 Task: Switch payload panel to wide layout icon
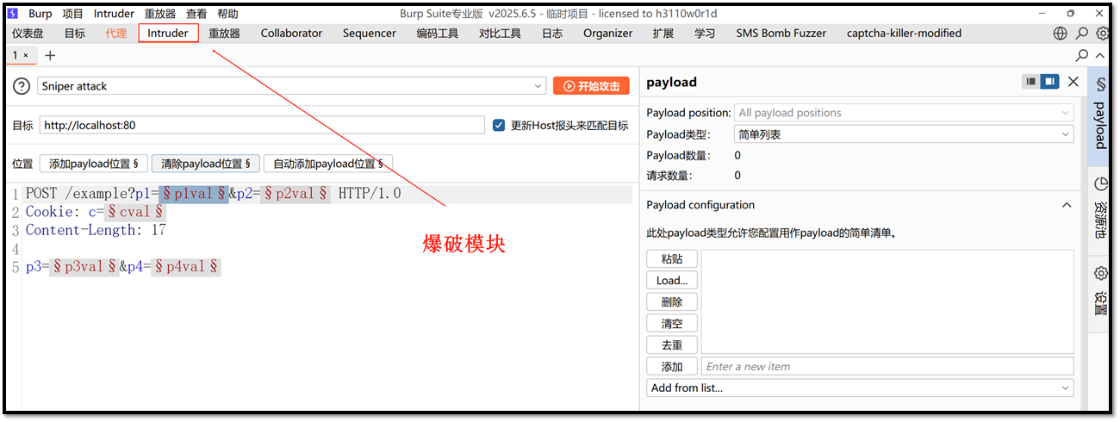point(1049,81)
